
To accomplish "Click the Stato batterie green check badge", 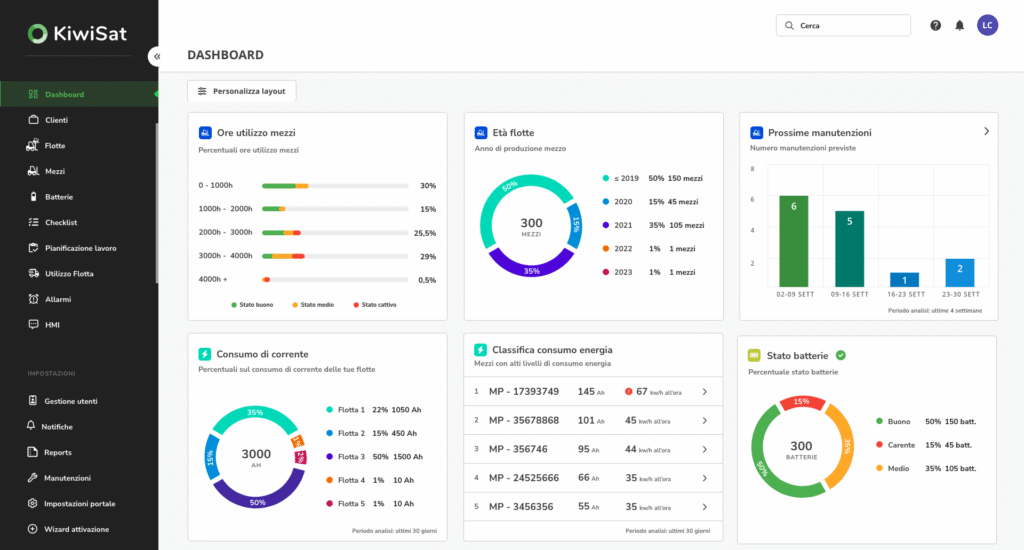I will [x=841, y=355].
